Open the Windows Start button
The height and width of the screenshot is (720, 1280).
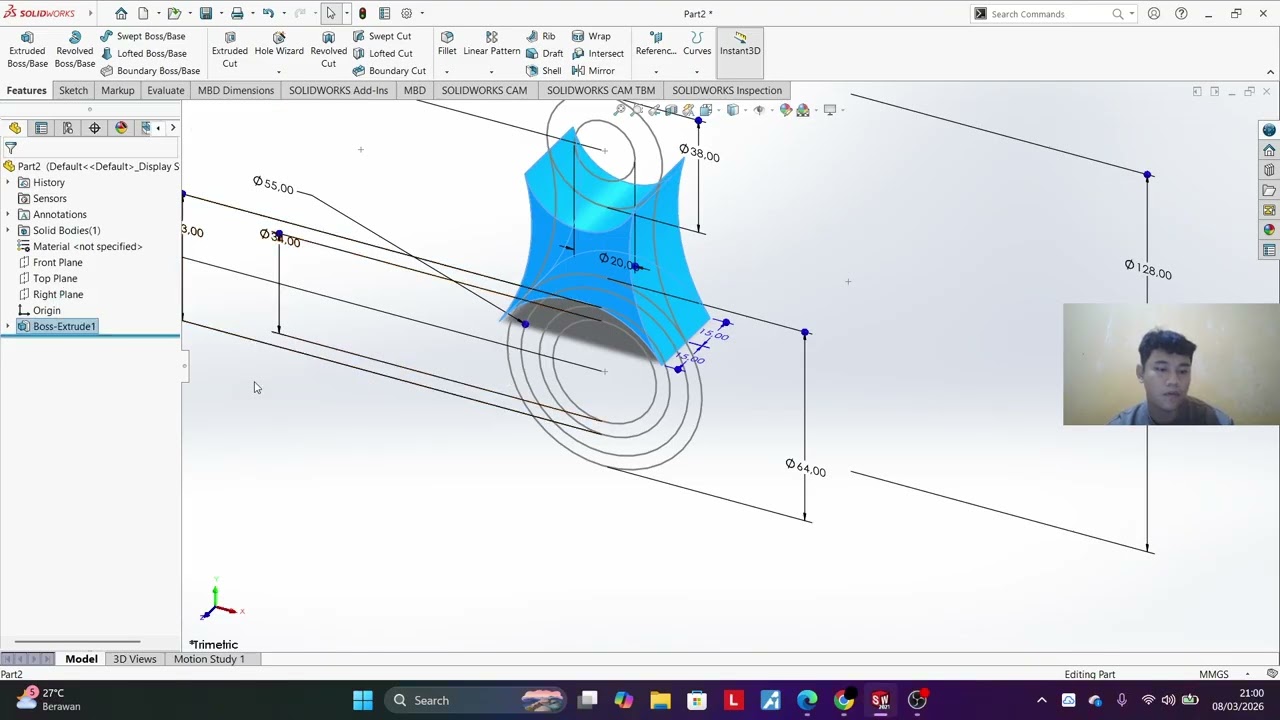click(362, 700)
